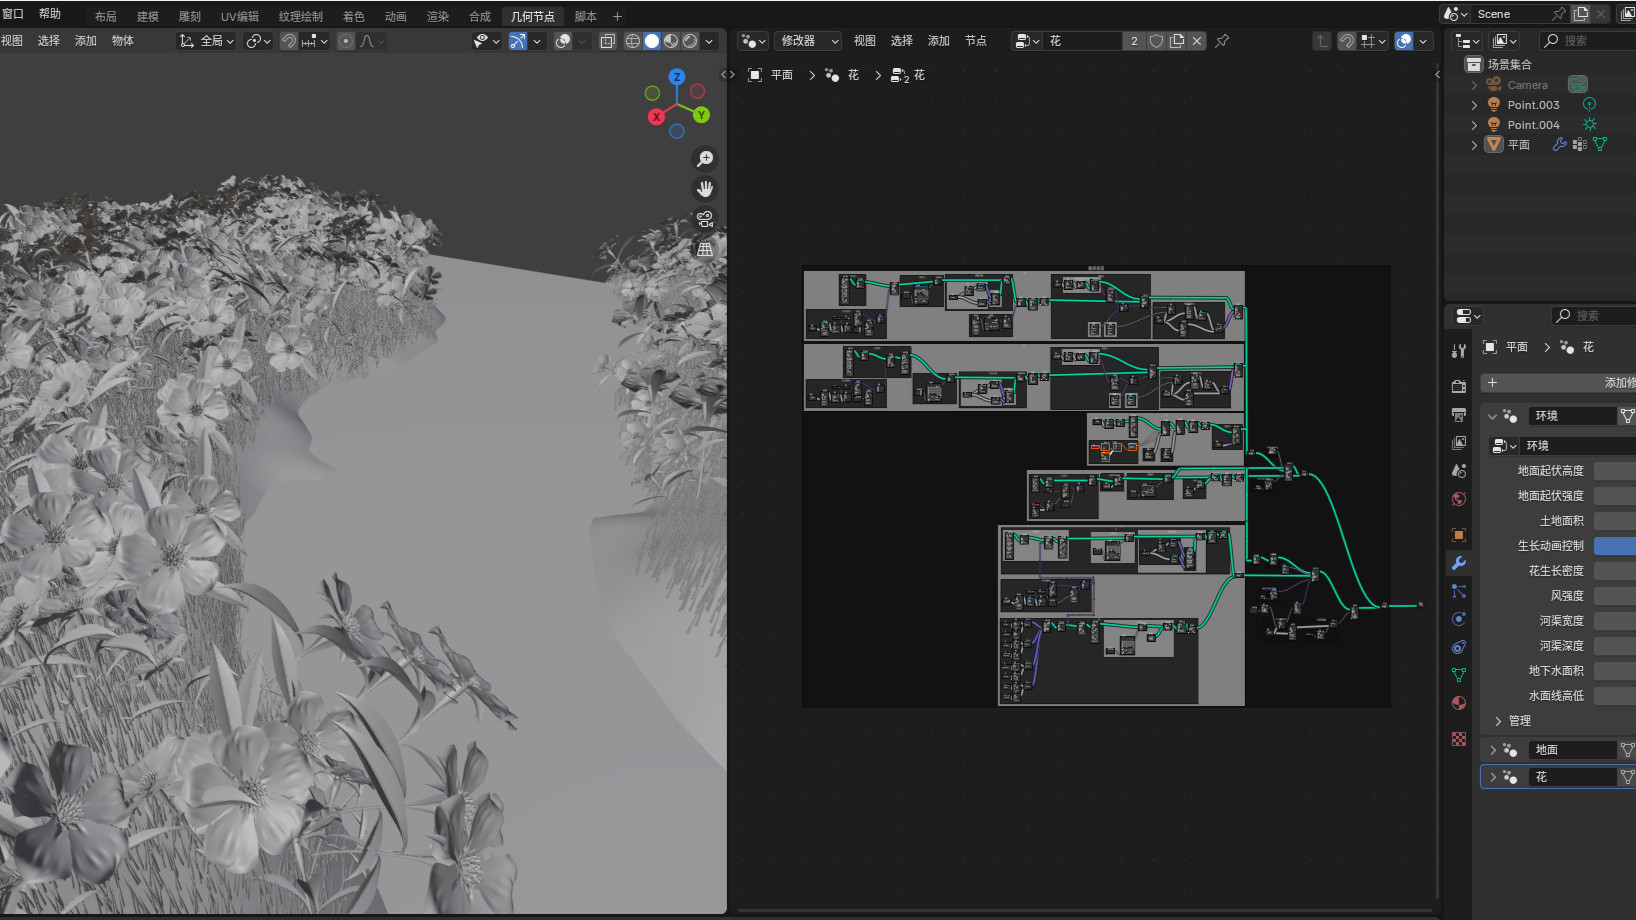Expand Point.003 in the outliner
The height and width of the screenshot is (920, 1636).
coord(1474,105)
